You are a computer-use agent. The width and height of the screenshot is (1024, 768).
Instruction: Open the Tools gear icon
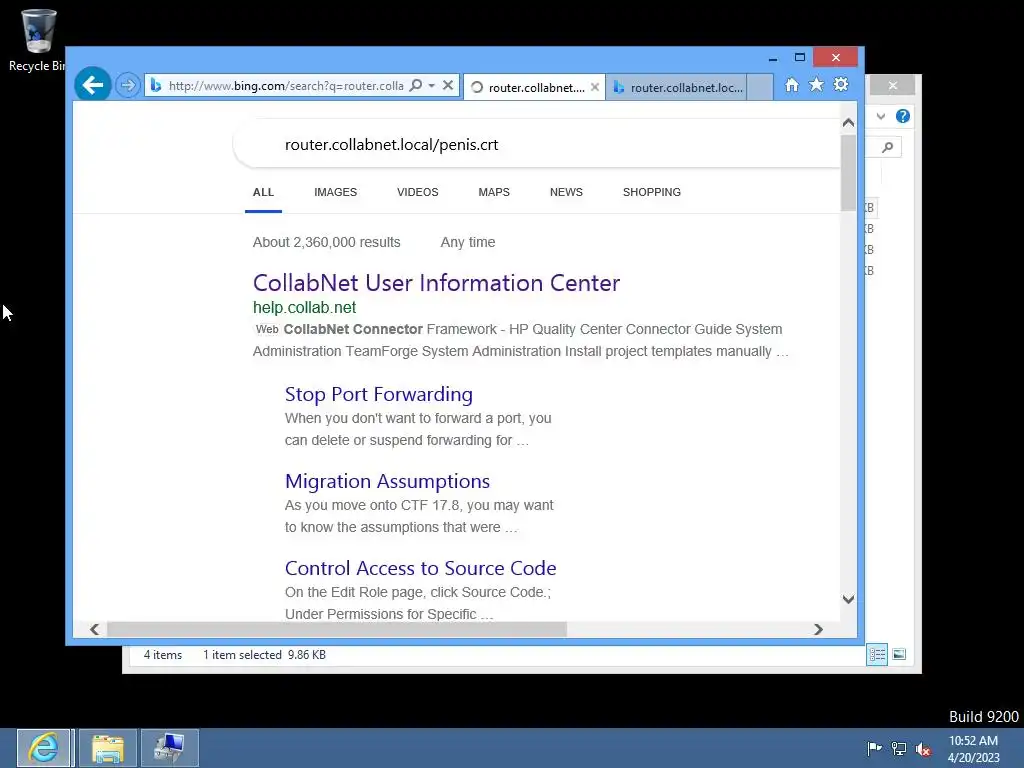[x=841, y=85]
